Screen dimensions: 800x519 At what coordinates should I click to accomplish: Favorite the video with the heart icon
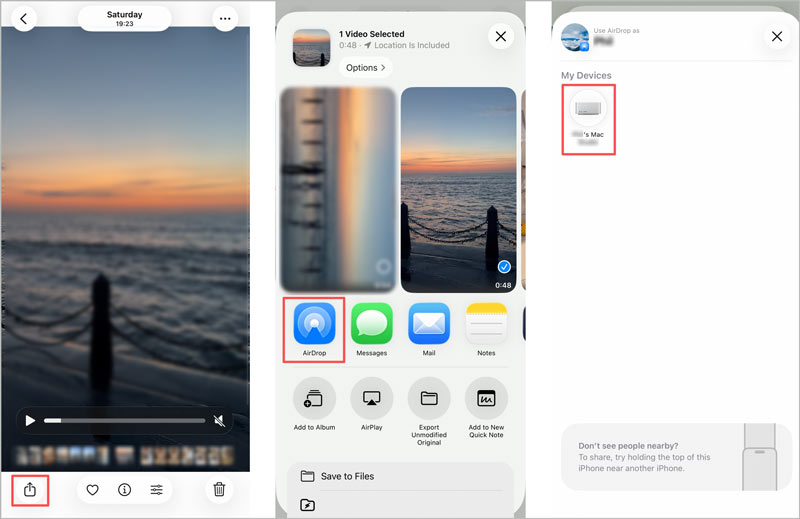click(92, 490)
